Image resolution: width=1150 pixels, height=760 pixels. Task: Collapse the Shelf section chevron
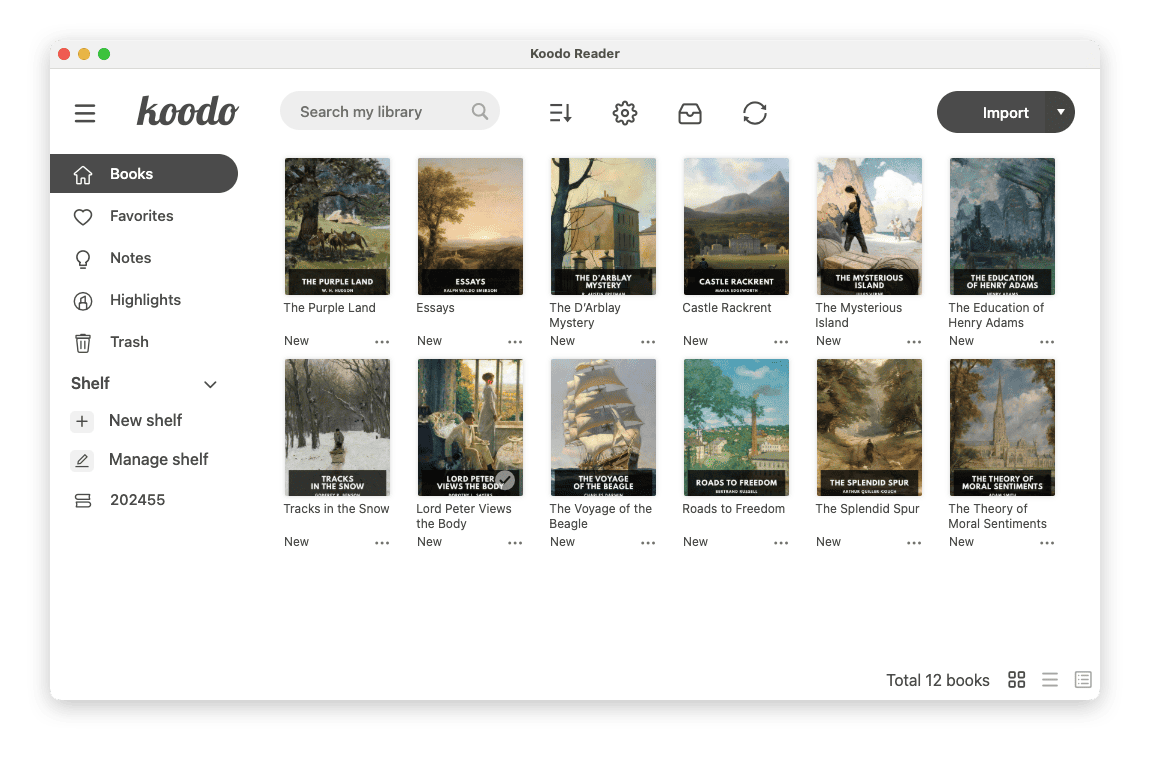pyautogui.click(x=210, y=384)
